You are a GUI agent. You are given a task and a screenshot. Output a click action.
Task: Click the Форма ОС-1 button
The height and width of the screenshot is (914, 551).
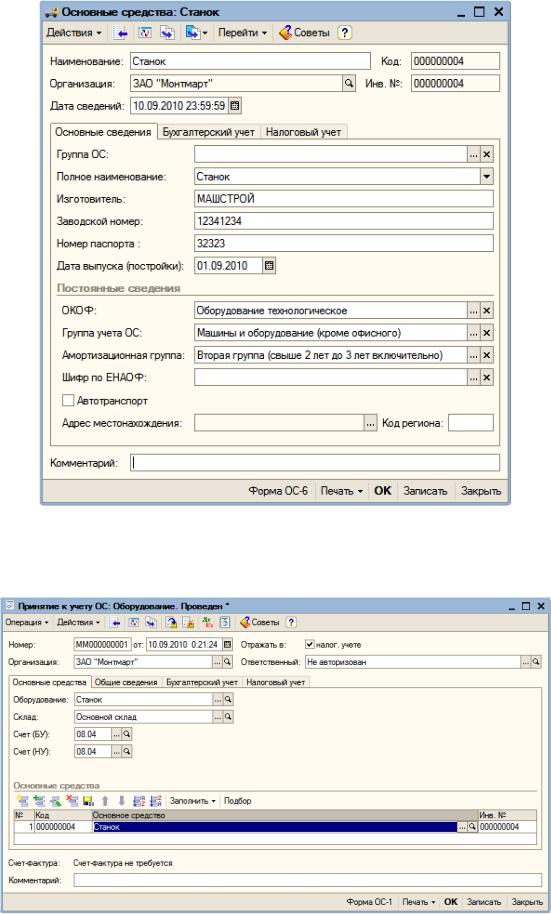point(370,902)
